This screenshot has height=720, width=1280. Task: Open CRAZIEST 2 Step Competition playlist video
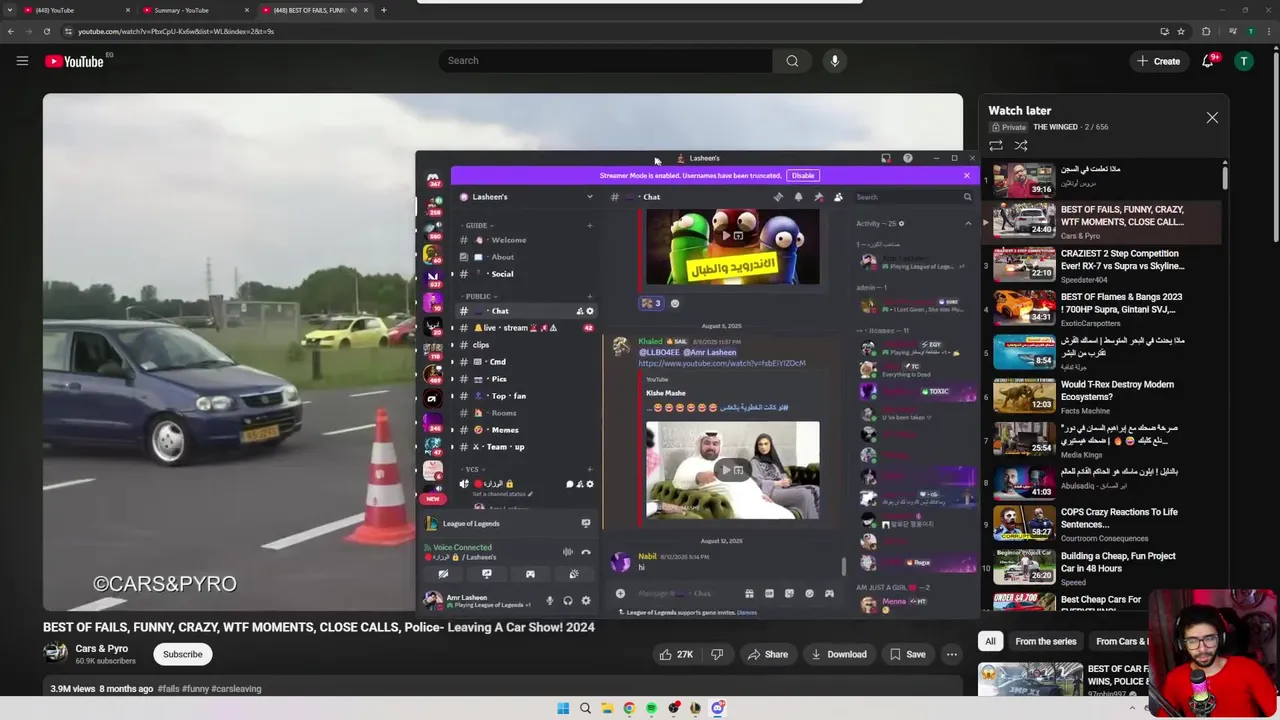coord(1100,265)
